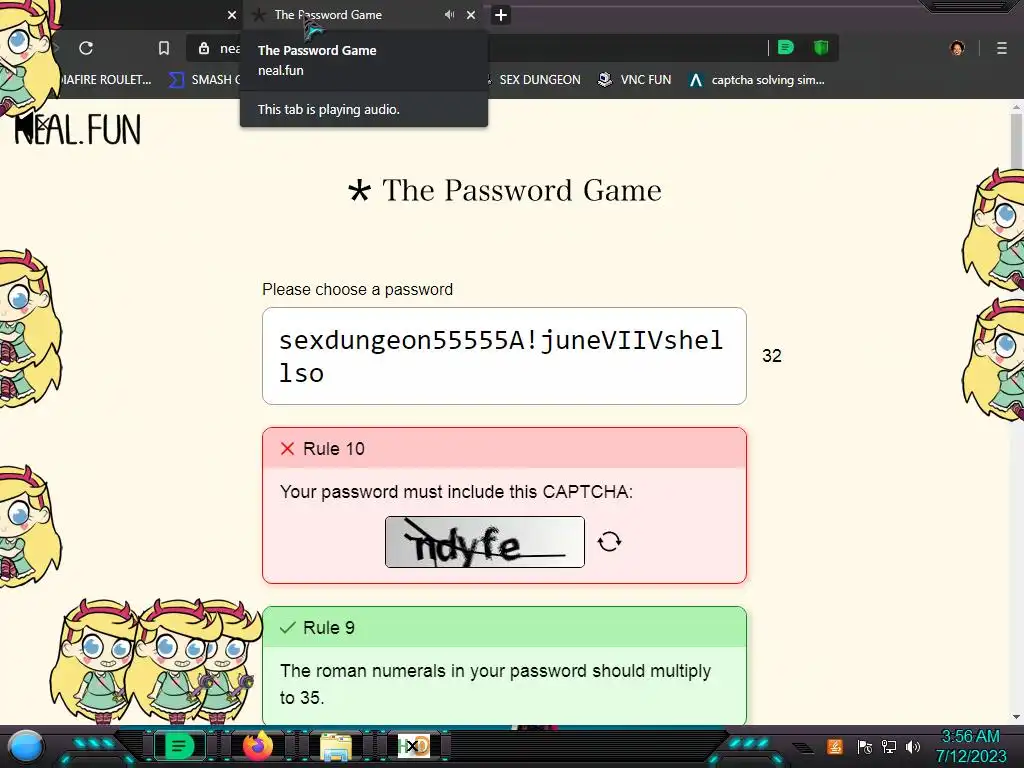1024x768 pixels.
Task: Close The Password Game tab
Action: click(471, 15)
